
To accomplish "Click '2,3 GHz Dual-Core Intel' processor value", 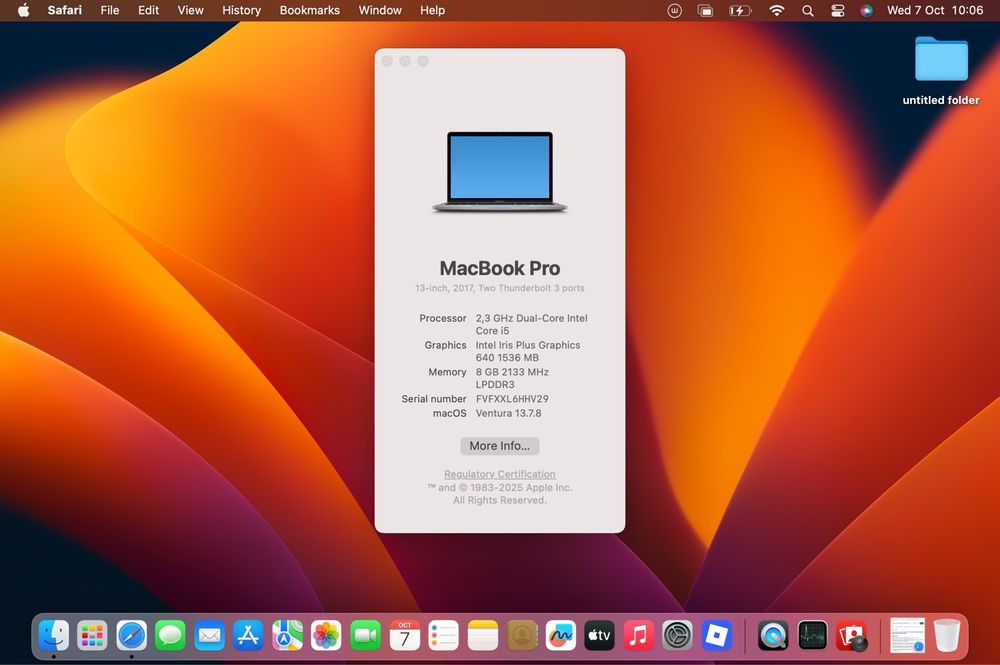I will point(531,318).
